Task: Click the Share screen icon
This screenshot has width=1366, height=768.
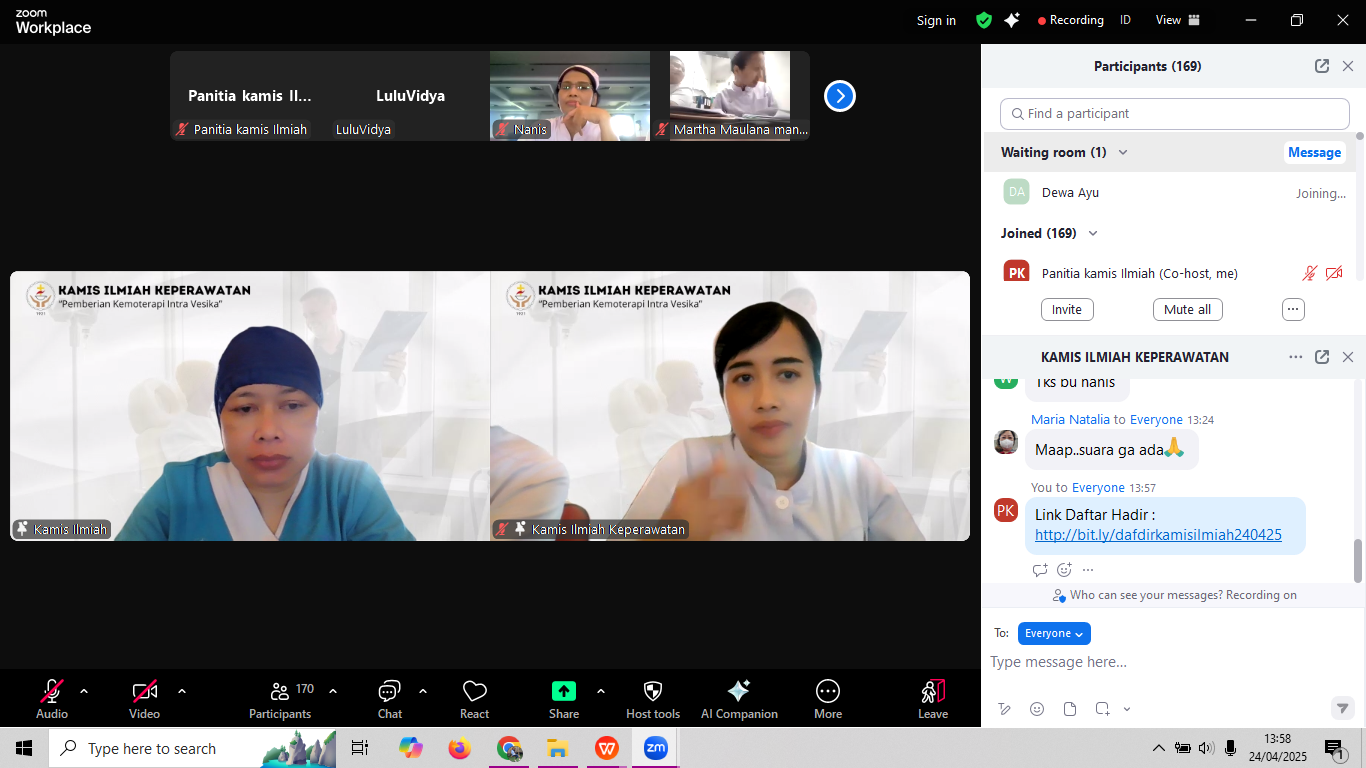Action: (564, 691)
